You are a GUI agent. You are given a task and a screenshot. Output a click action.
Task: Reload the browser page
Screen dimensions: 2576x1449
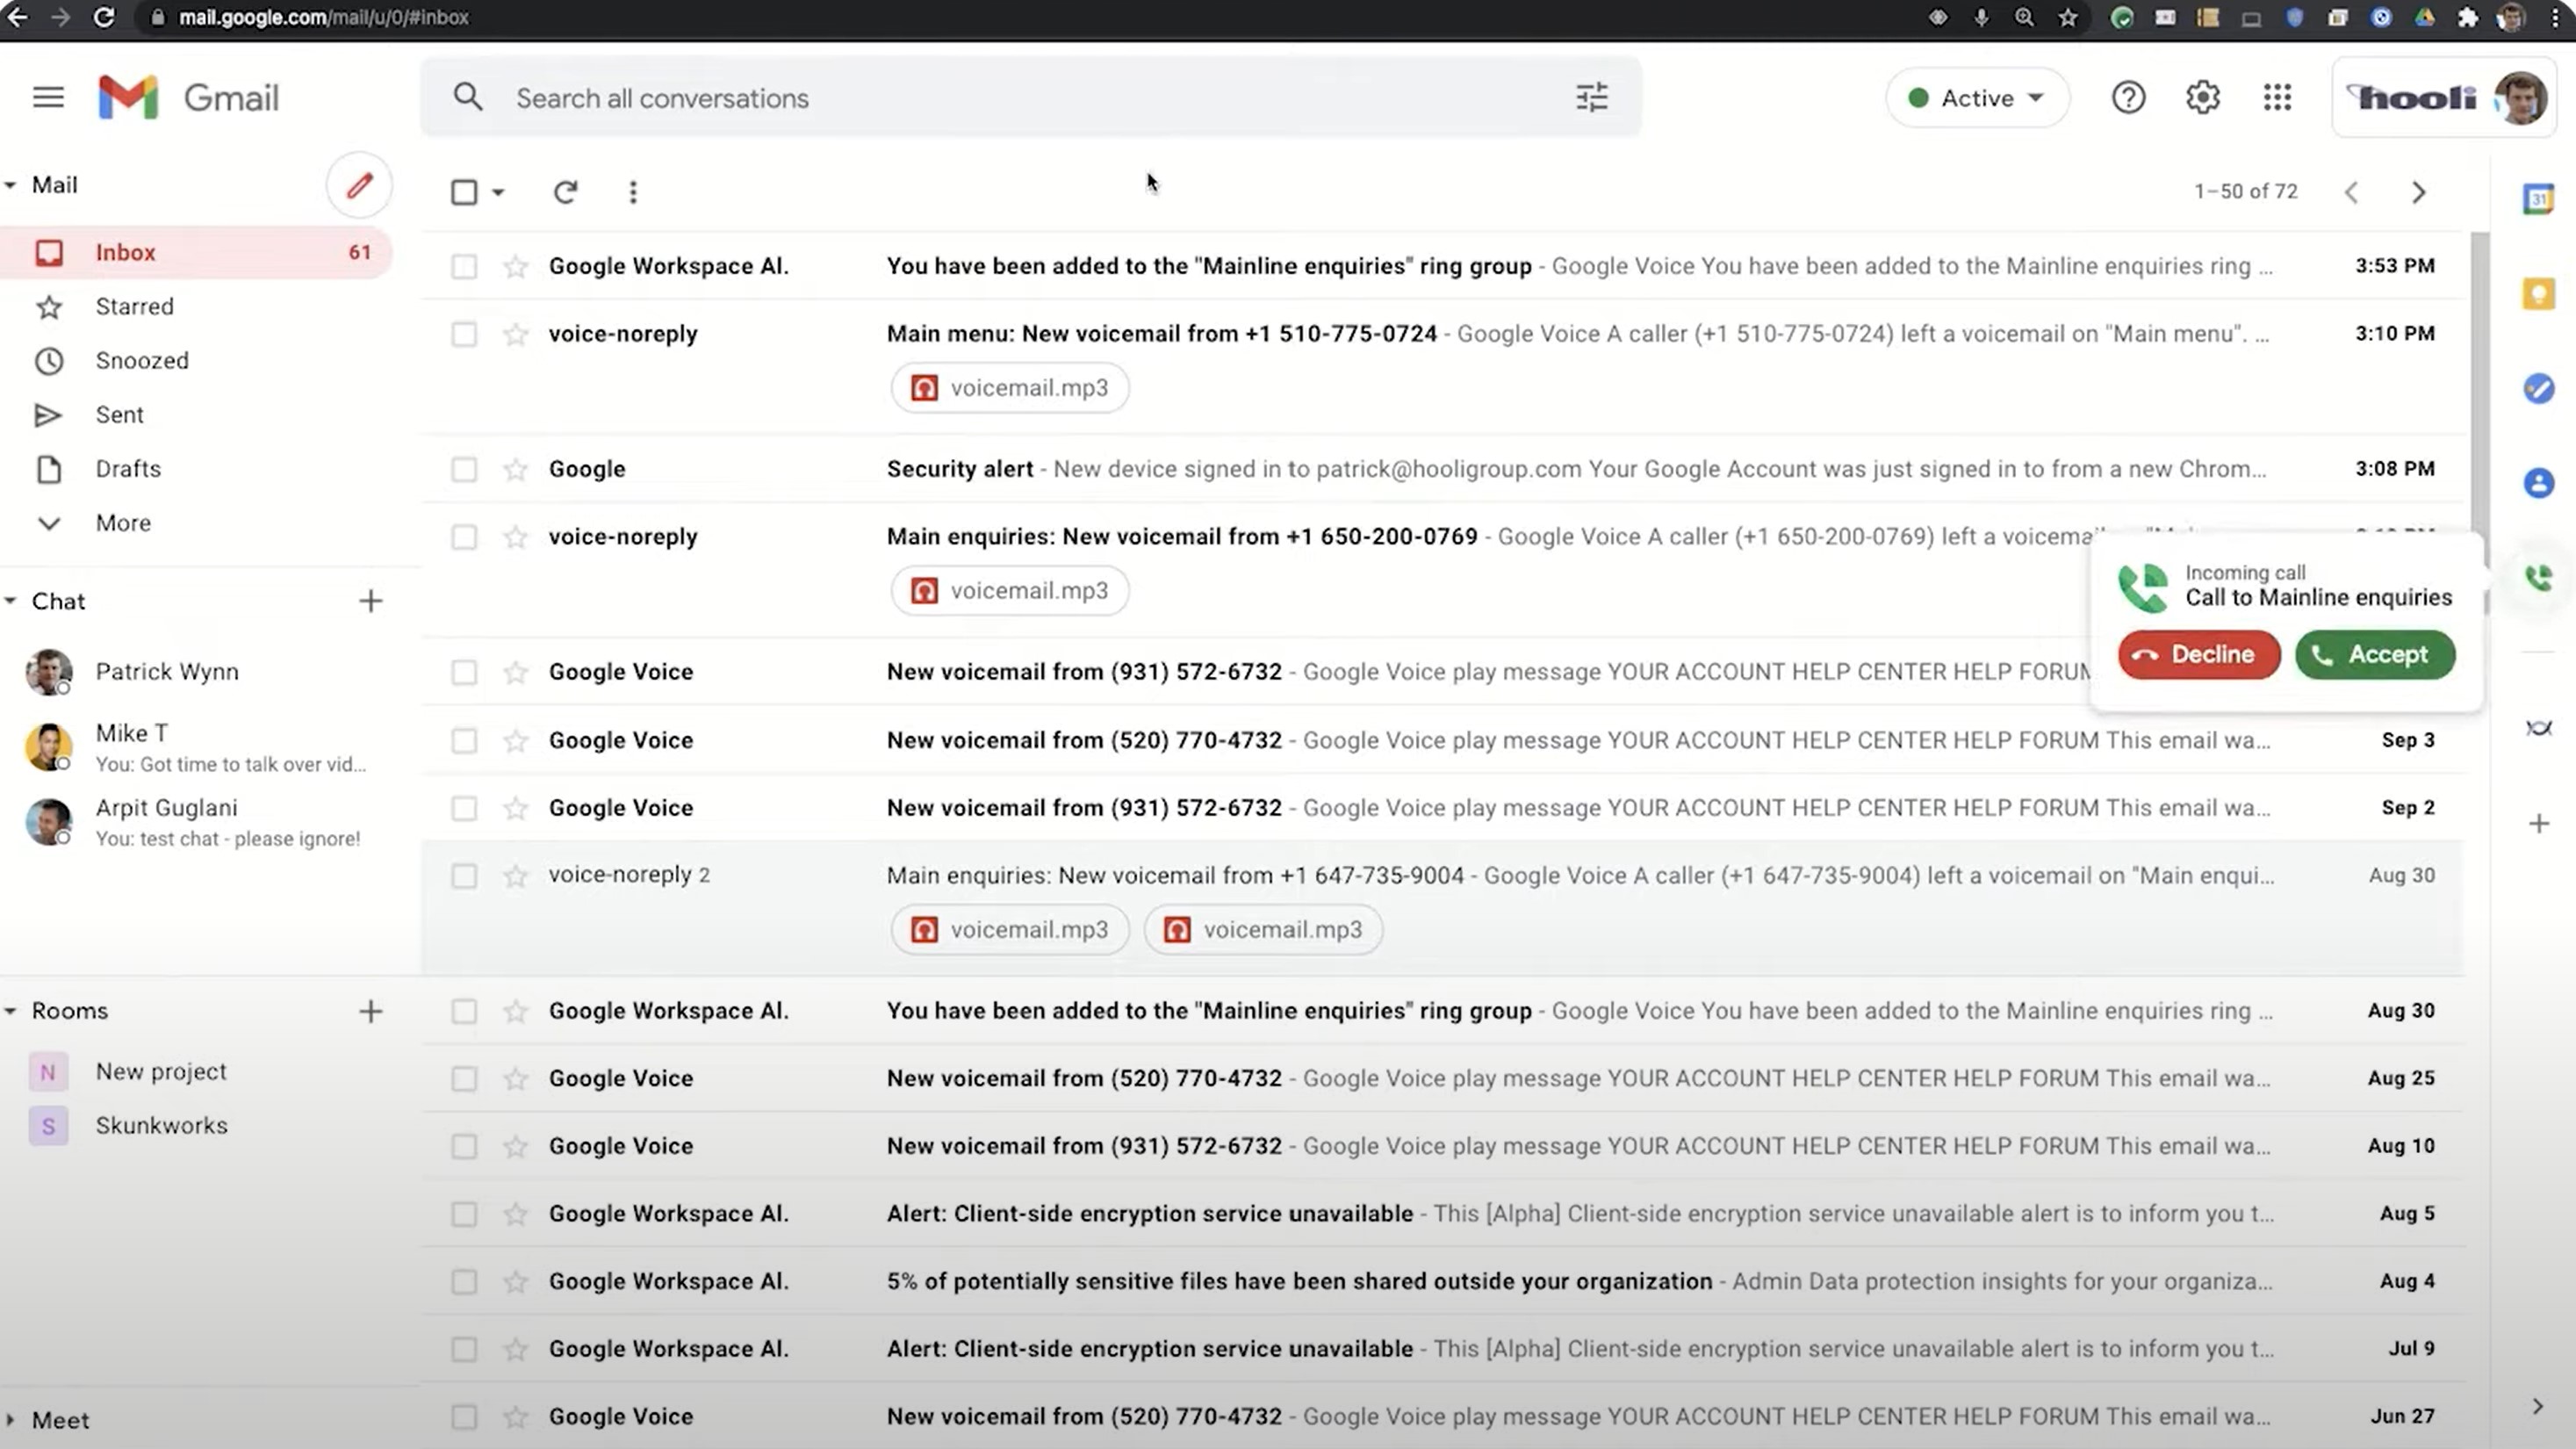pos(104,17)
